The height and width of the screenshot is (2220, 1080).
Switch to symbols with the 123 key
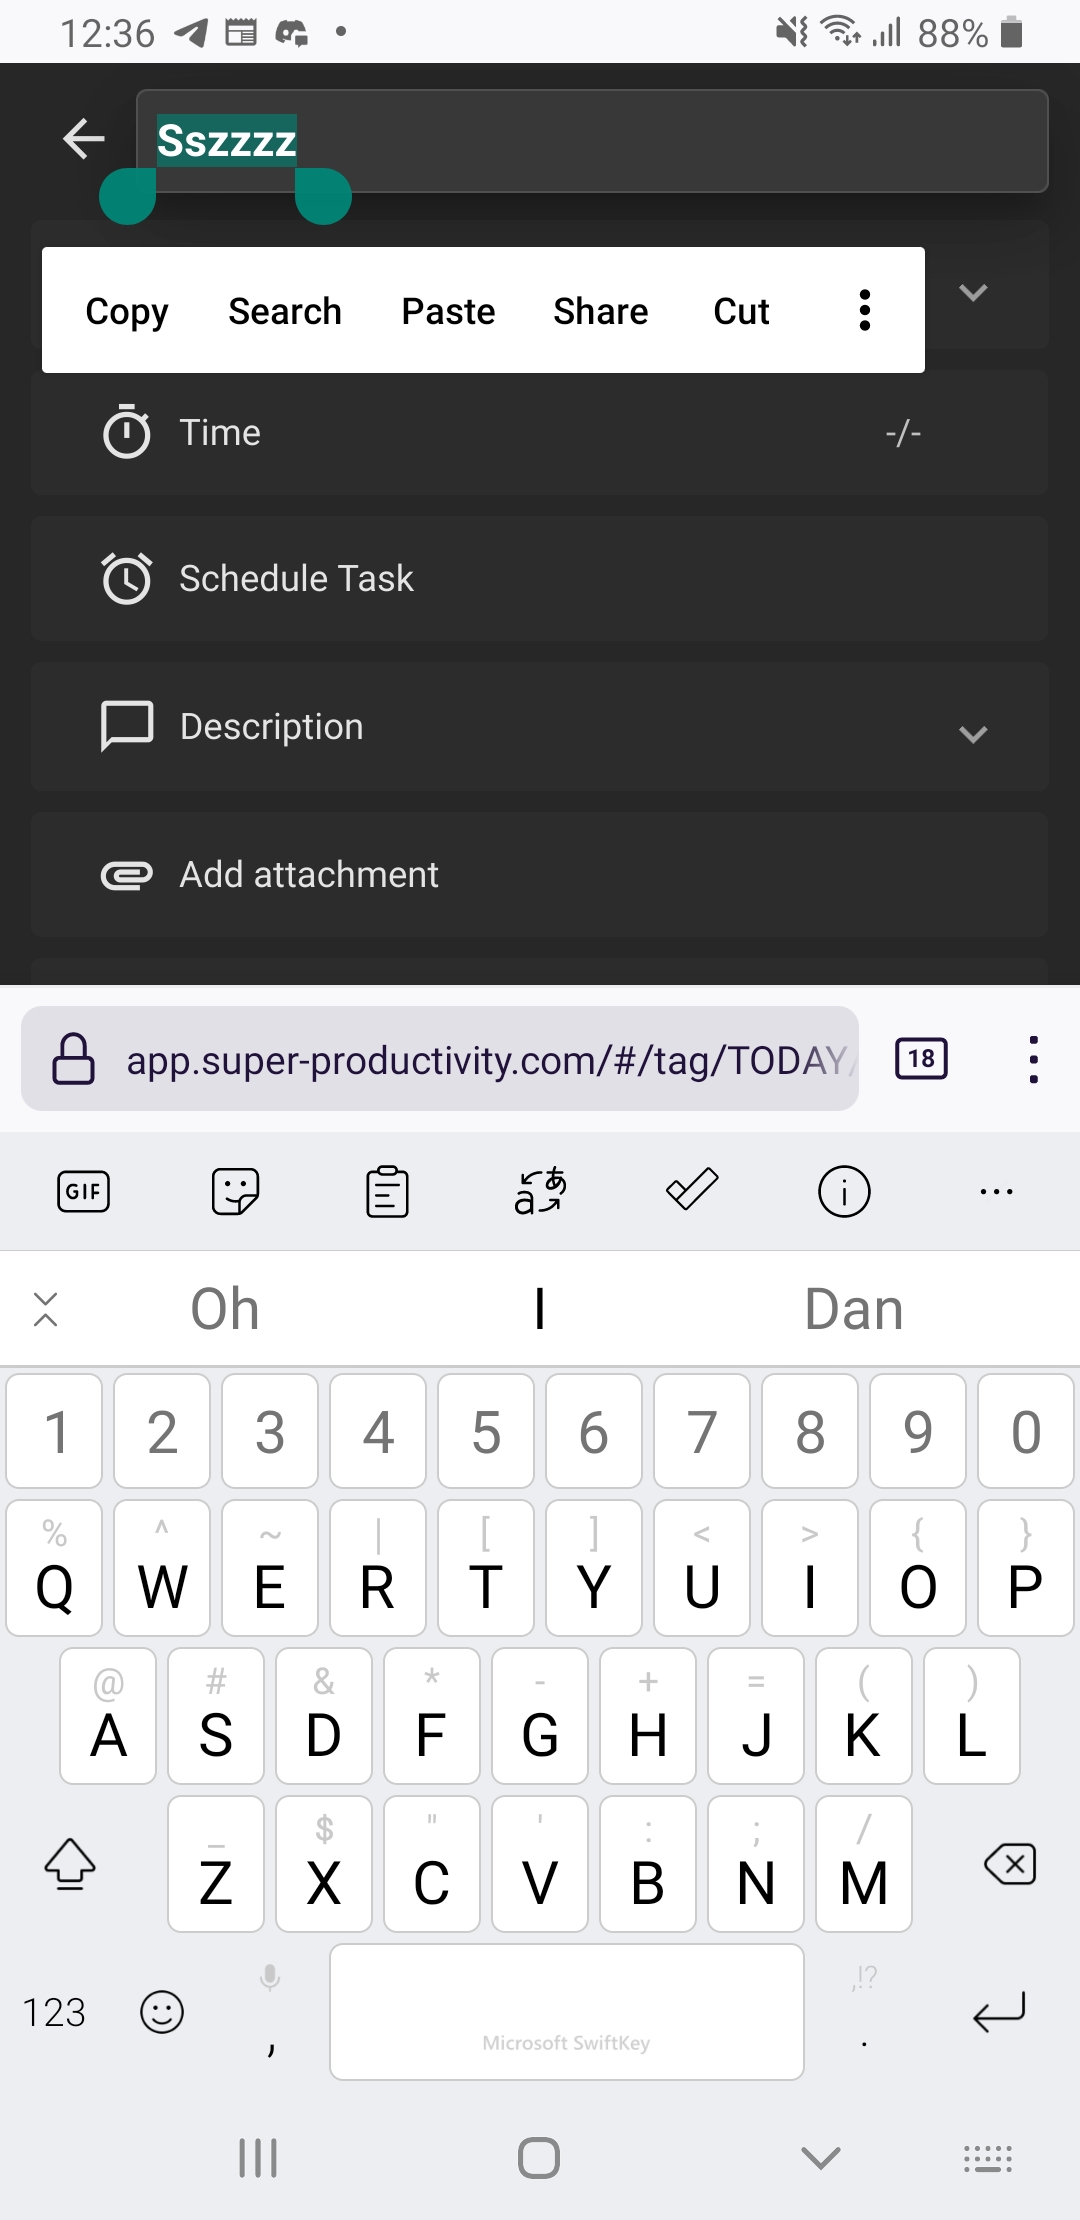tap(56, 2012)
